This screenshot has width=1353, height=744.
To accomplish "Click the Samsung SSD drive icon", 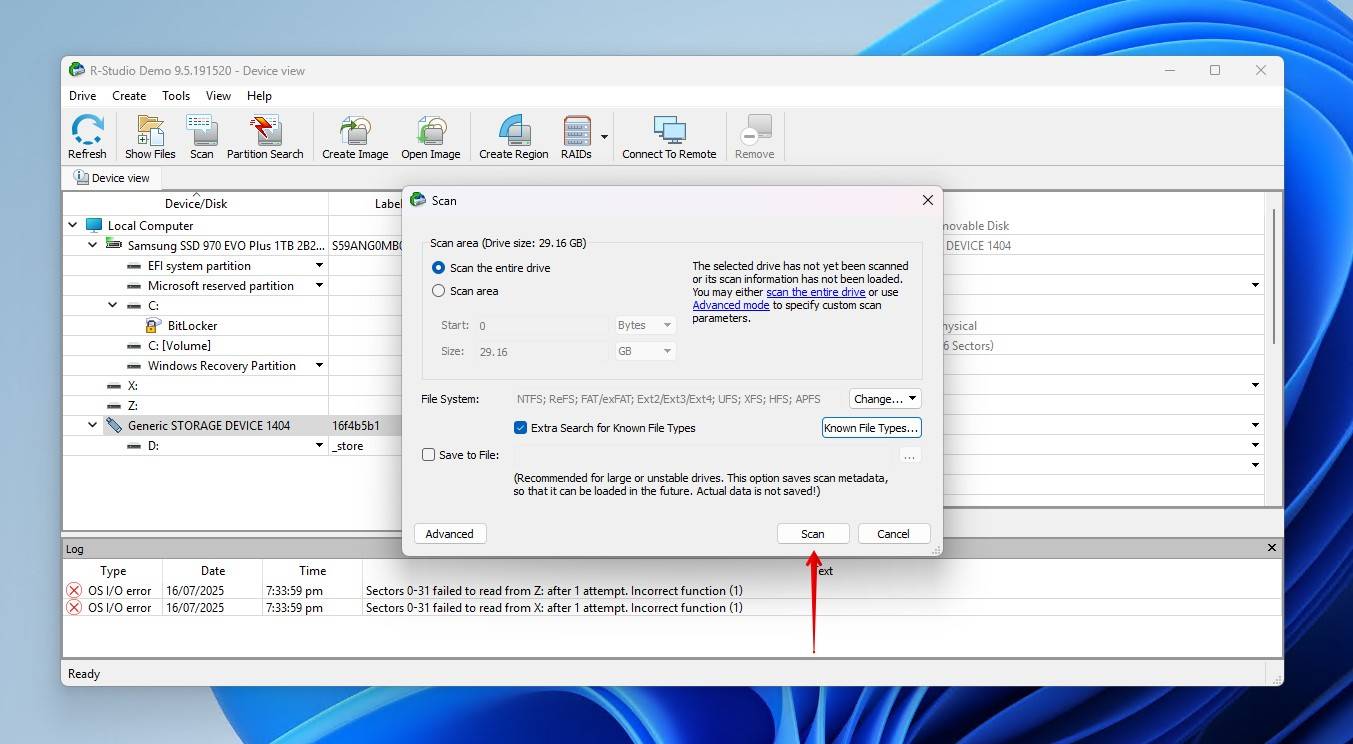I will click(114, 245).
